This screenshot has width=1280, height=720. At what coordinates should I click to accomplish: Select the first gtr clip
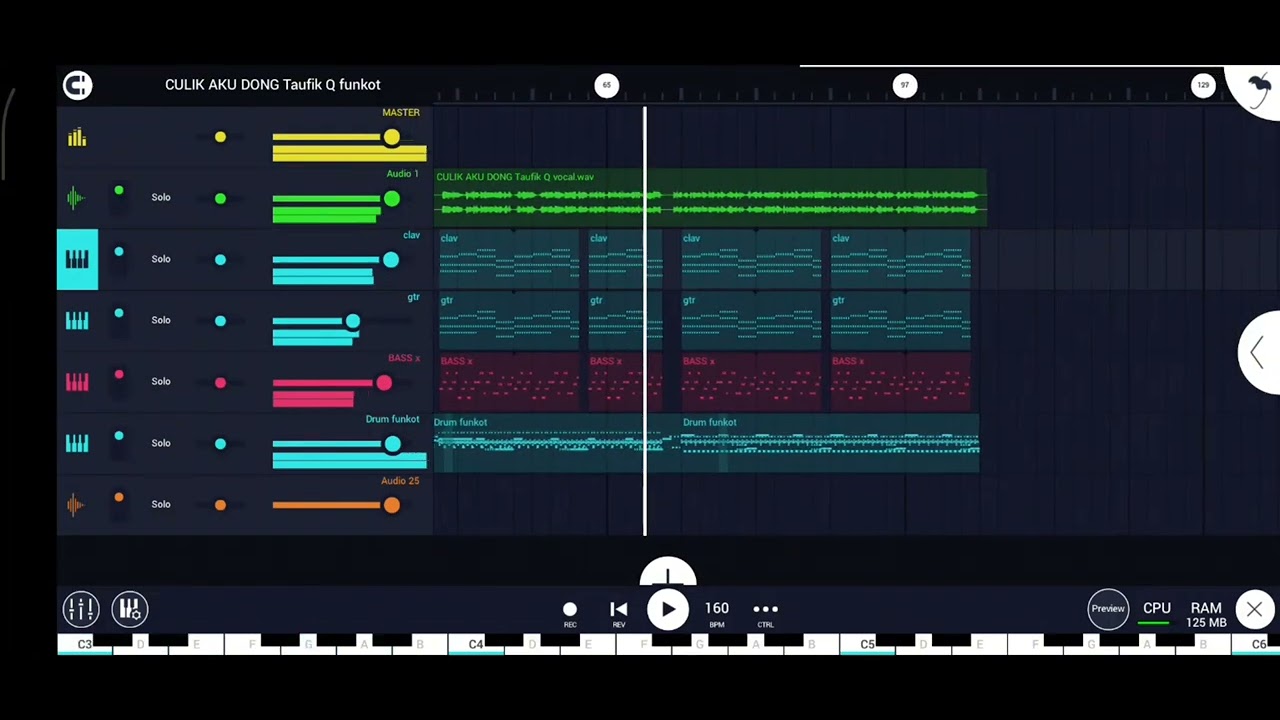pyautogui.click(x=508, y=320)
